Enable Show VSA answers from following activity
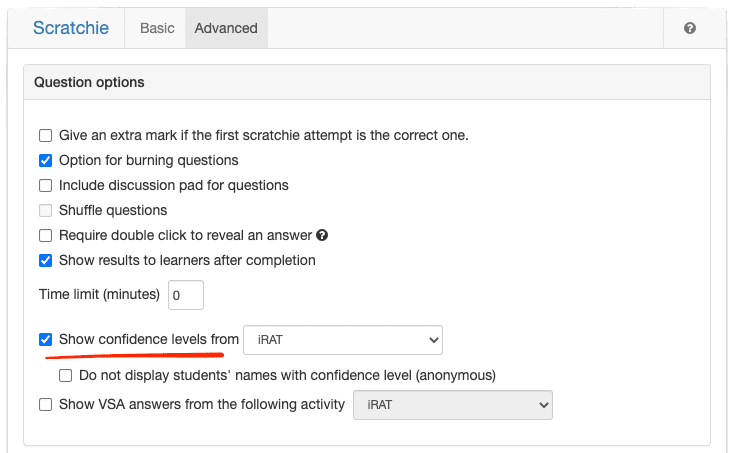Viewport: 735px width, 453px height. (45, 404)
